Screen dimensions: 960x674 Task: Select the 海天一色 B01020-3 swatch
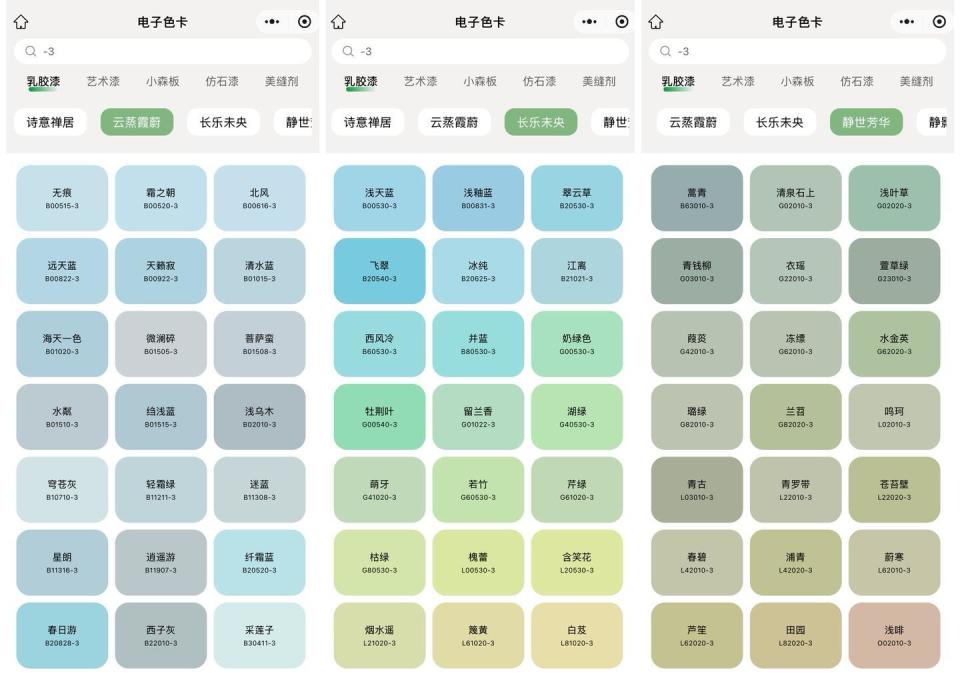[62, 344]
